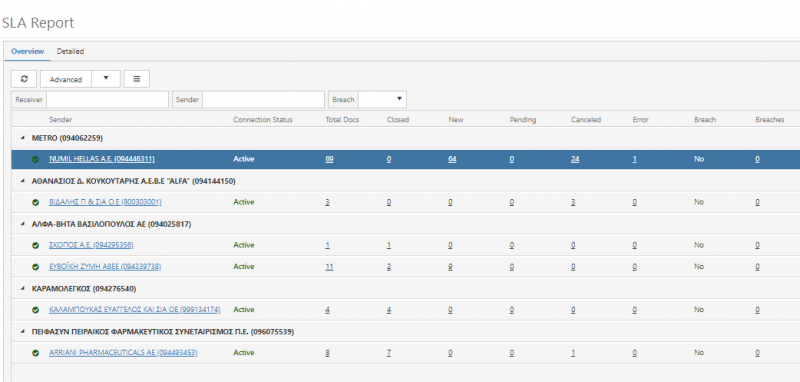Click the refresh icon button
Screen dimensions: 800x382
pos(24,79)
